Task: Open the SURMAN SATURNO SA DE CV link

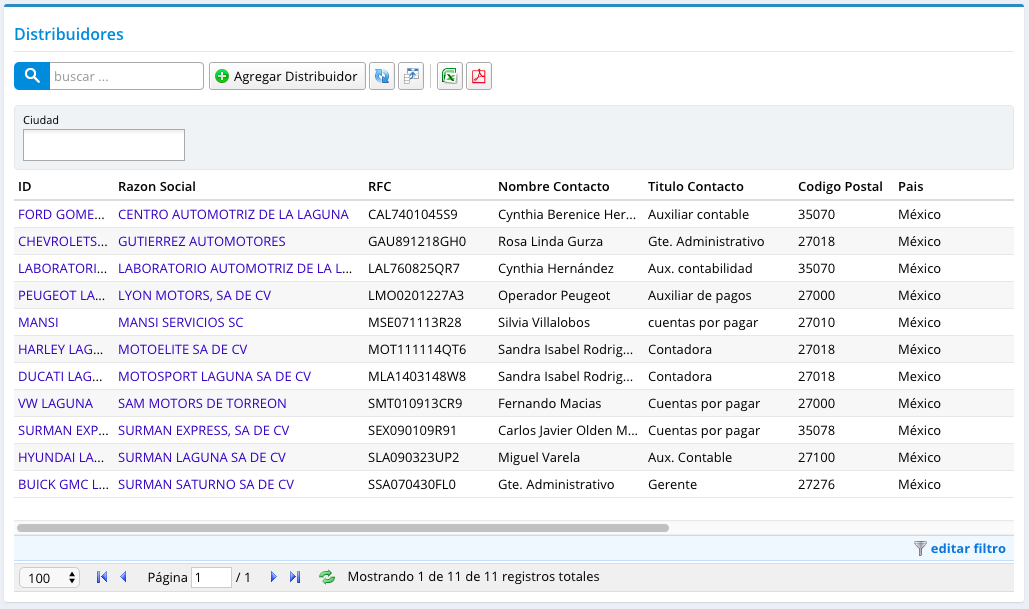Action: click(206, 484)
